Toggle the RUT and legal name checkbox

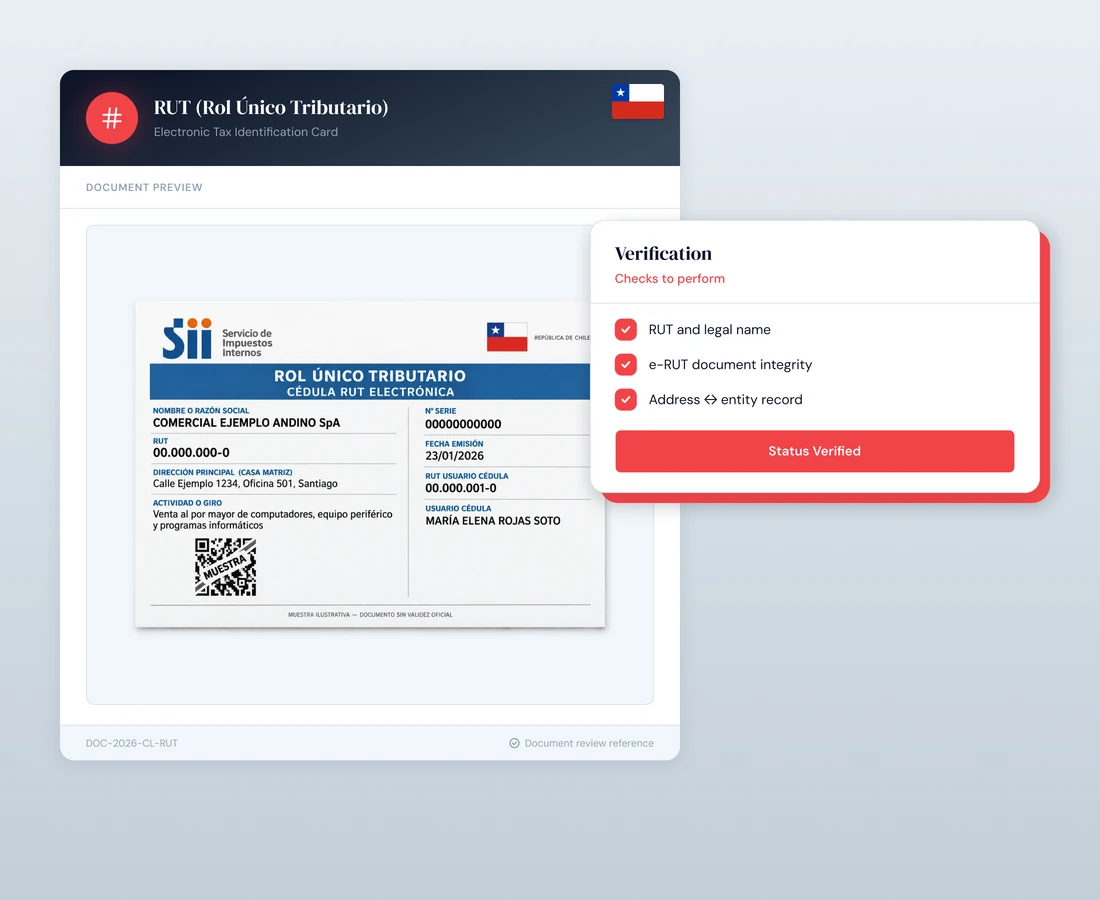point(626,330)
